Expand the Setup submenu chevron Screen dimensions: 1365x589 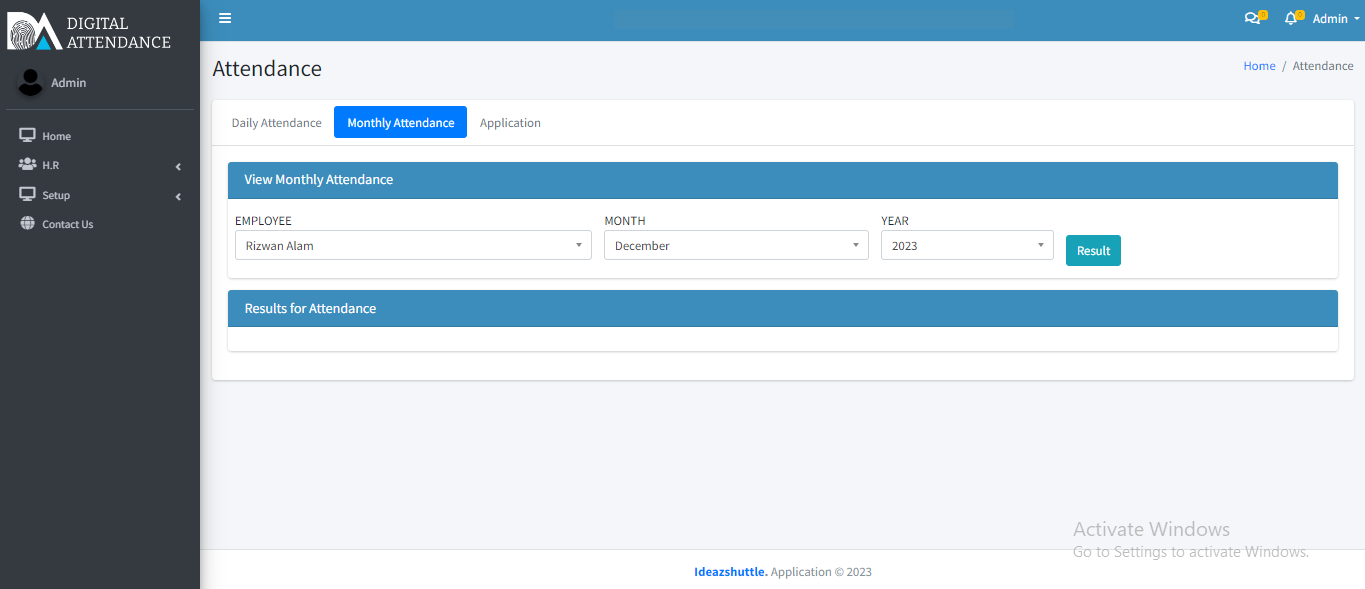[178, 196]
